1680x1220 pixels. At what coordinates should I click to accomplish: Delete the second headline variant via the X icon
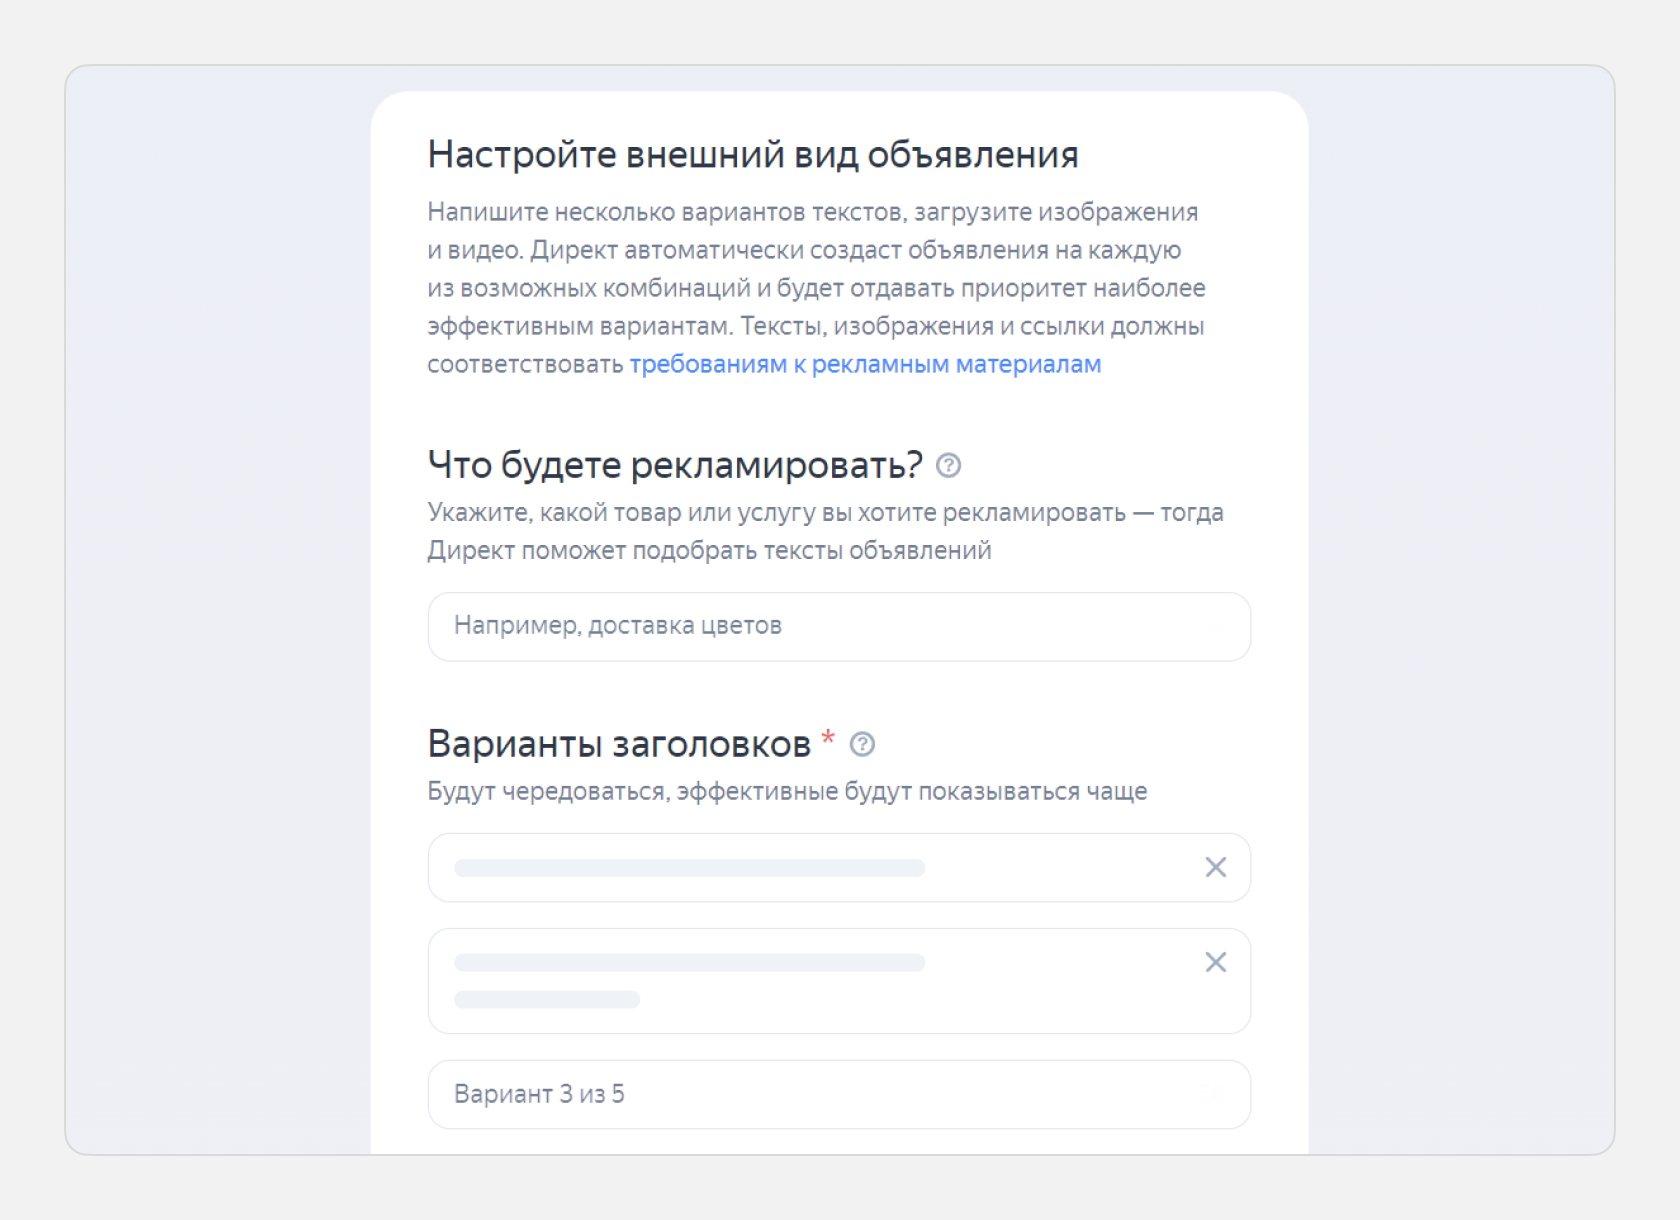(1215, 963)
